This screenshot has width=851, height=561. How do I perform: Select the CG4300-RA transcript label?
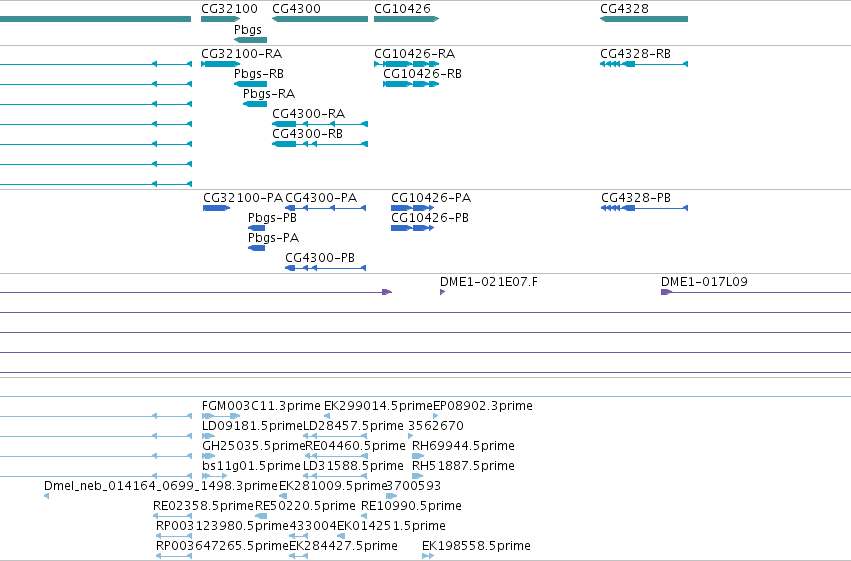coord(308,114)
